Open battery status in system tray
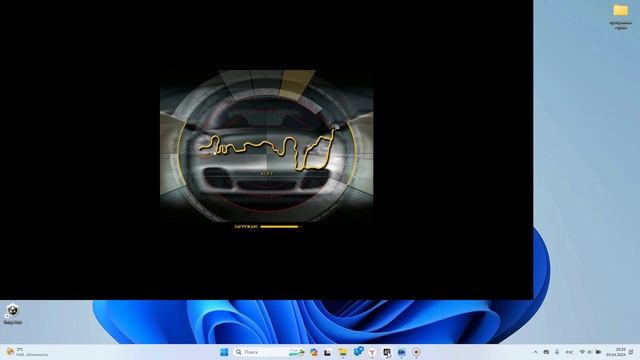640x360 pixels. click(598, 352)
